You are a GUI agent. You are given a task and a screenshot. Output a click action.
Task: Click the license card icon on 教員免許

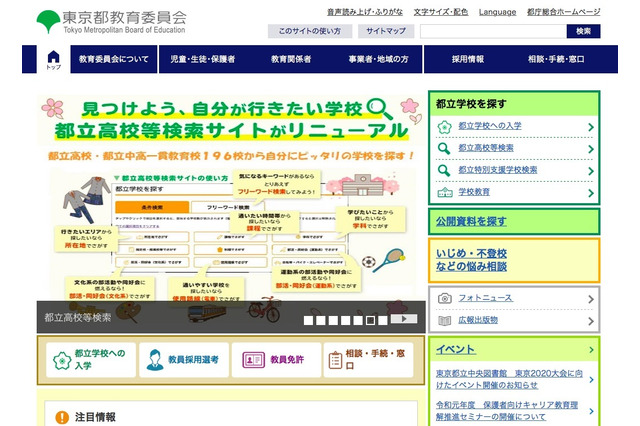(x=253, y=360)
